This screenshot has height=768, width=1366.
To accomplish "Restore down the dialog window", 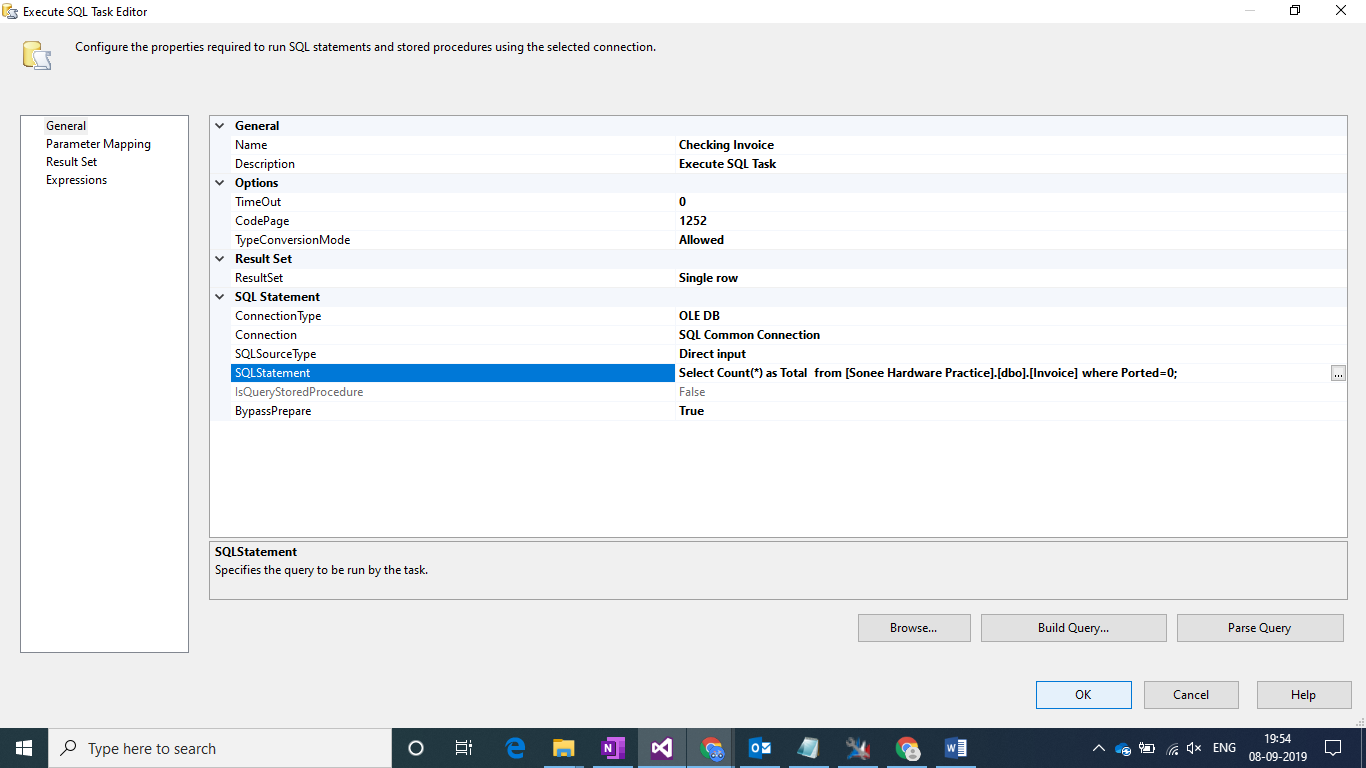I will coord(1295,11).
